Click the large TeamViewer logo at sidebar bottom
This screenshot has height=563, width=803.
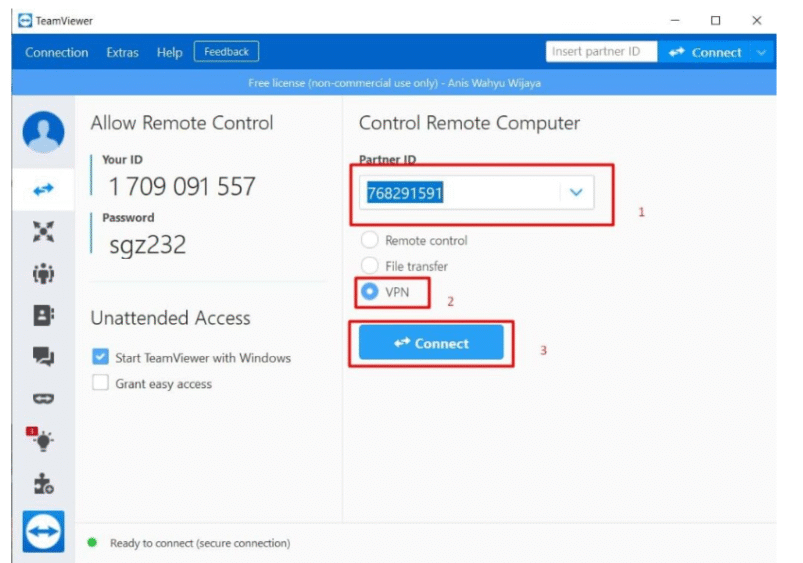tap(44, 531)
